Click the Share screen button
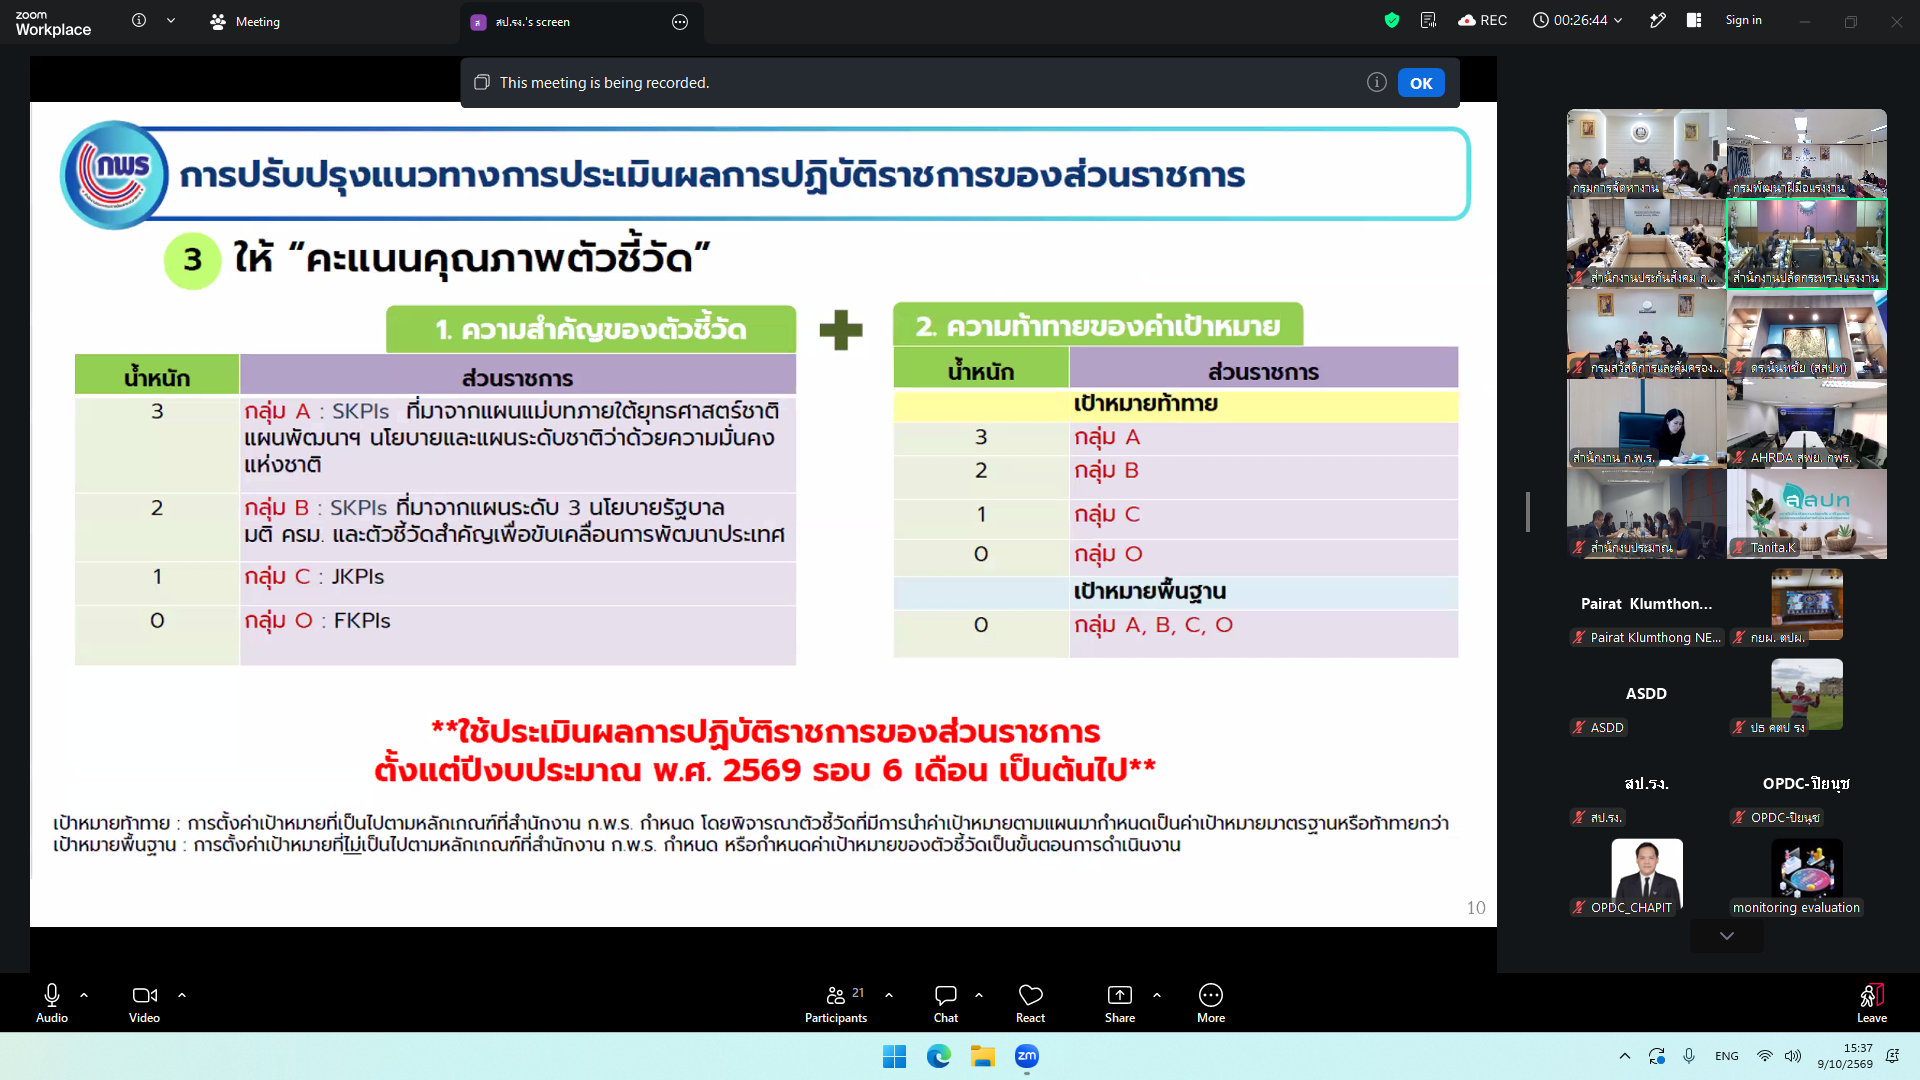 (x=1120, y=1003)
